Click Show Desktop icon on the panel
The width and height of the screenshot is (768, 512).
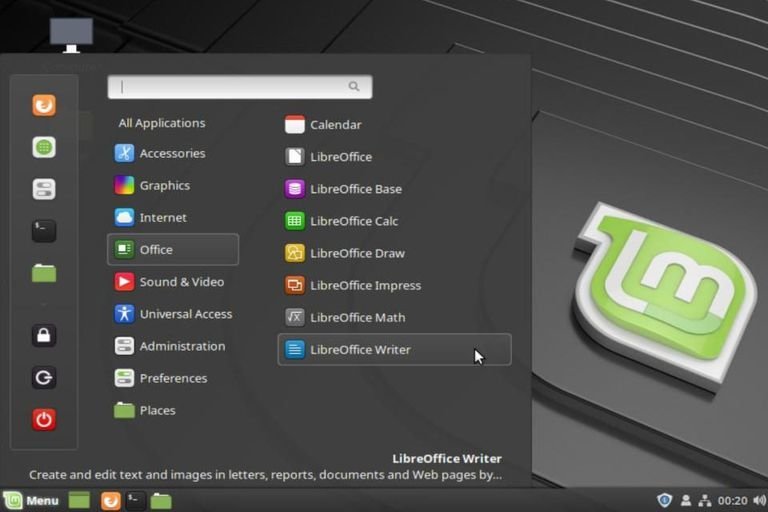click(x=79, y=501)
